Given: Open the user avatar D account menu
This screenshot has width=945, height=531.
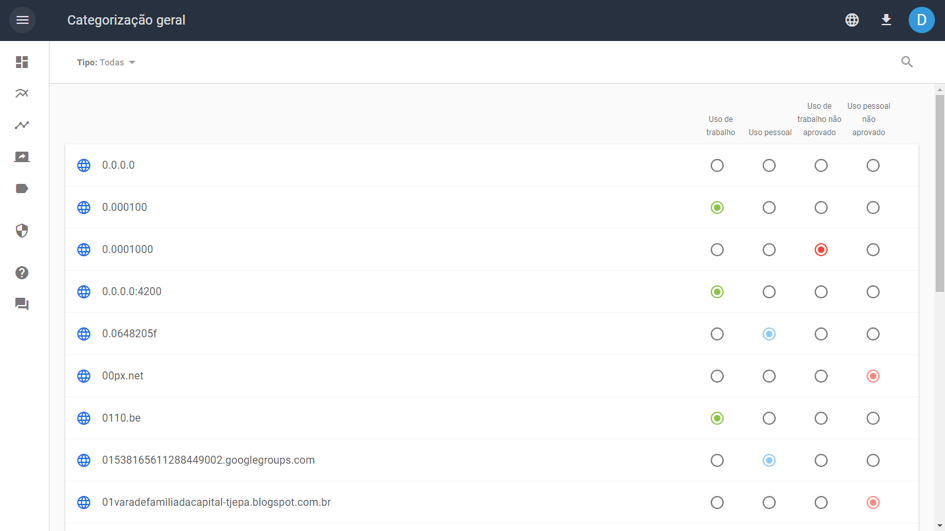Looking at the screenshot, I should 921,20.
